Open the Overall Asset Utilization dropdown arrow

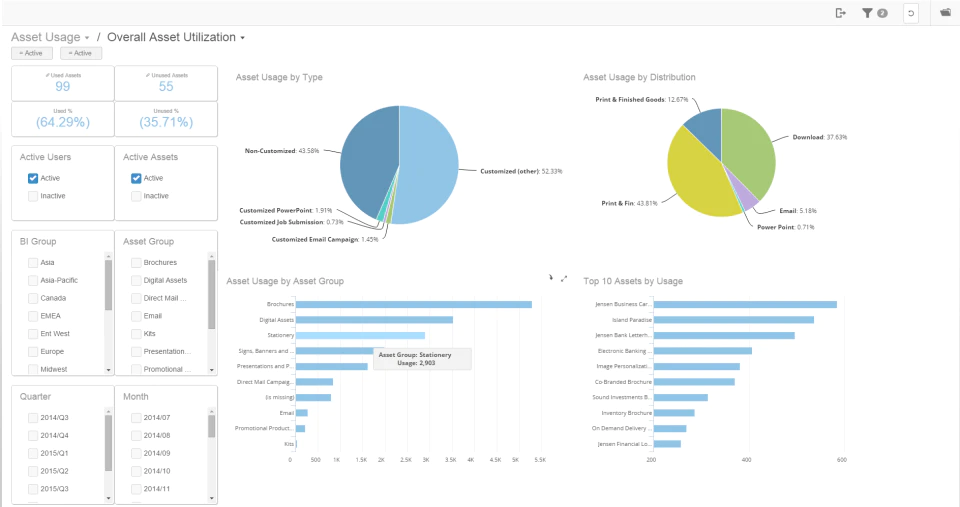(242, 38)
